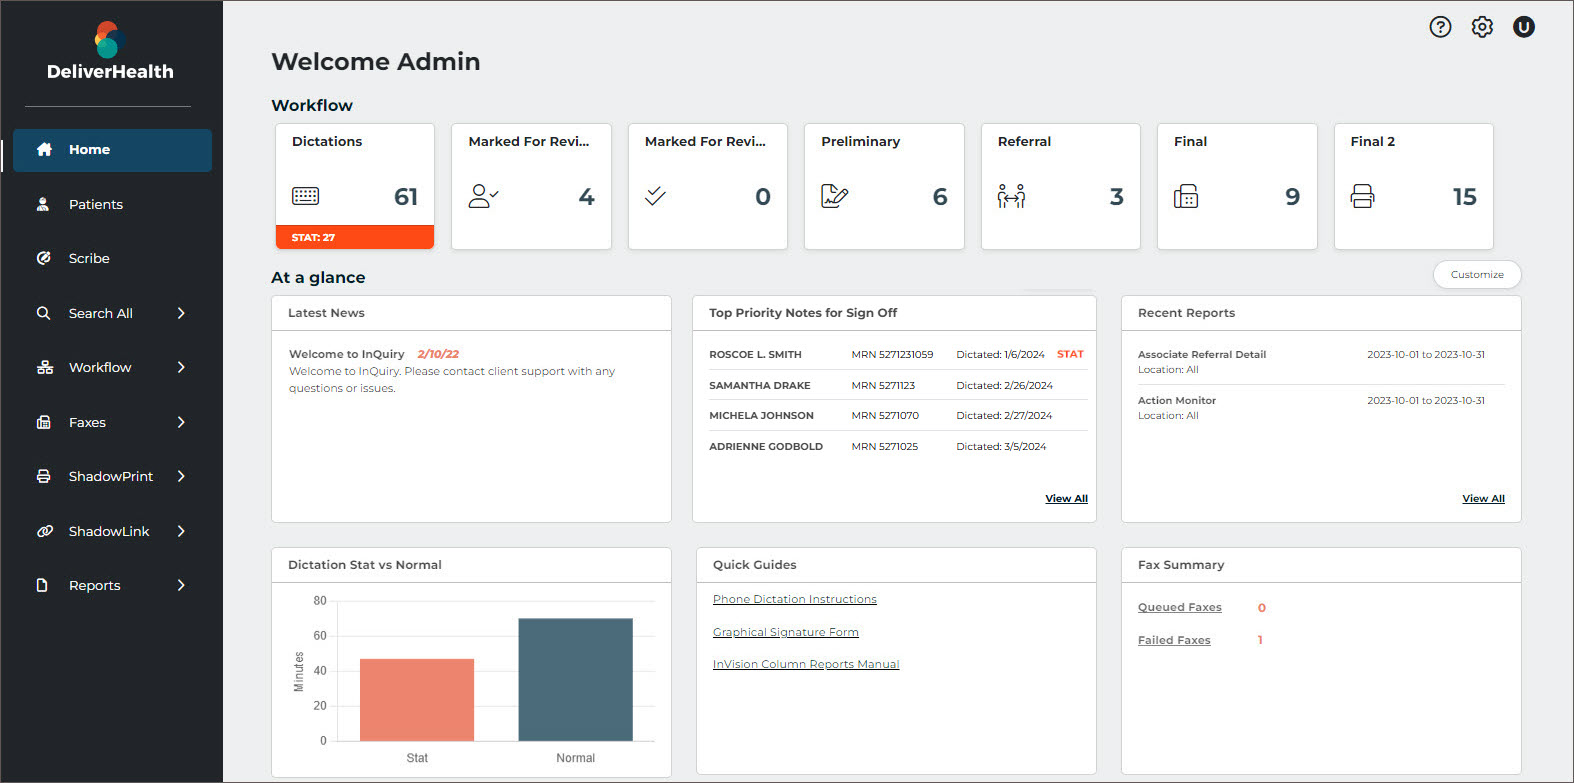Expand the Reports sidebar submenu arrow

[x=181, y=585]
